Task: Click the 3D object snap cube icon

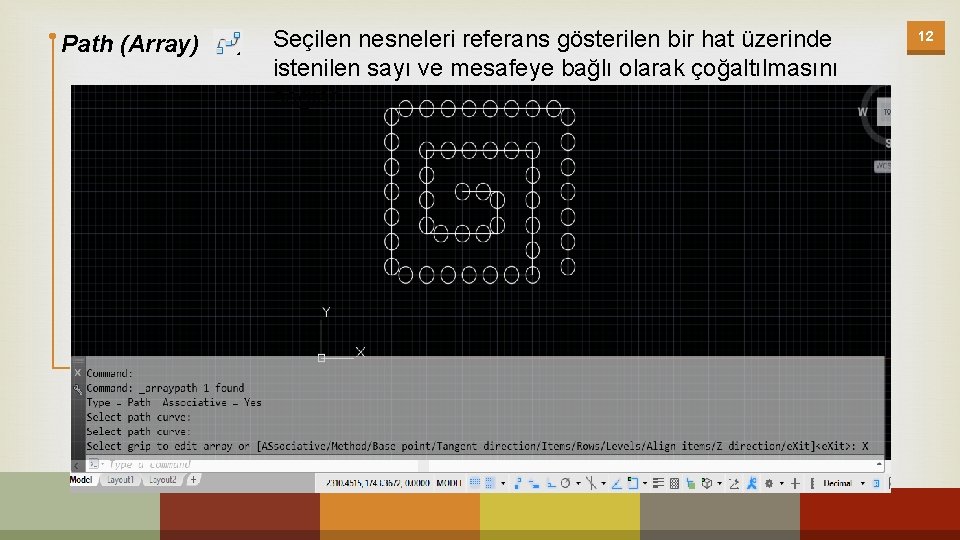Action: click(707, 483)
